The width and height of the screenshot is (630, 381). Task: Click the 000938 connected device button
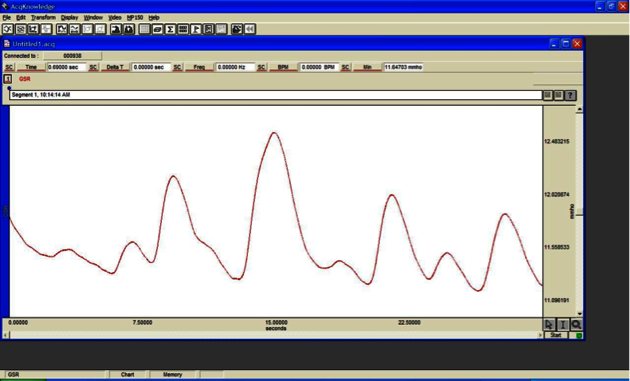72,56
